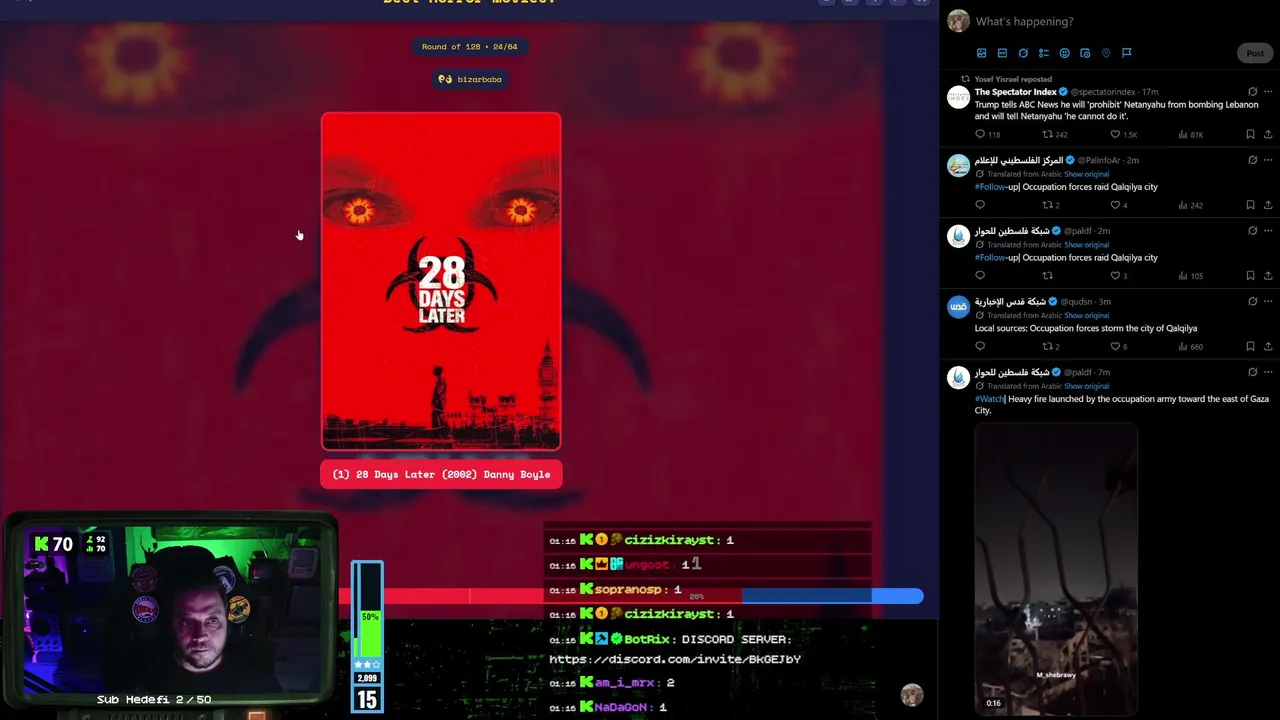Click the red-blue vote progress bar
Viewport: 1280px width, 720px height.
tap(631, 596)
